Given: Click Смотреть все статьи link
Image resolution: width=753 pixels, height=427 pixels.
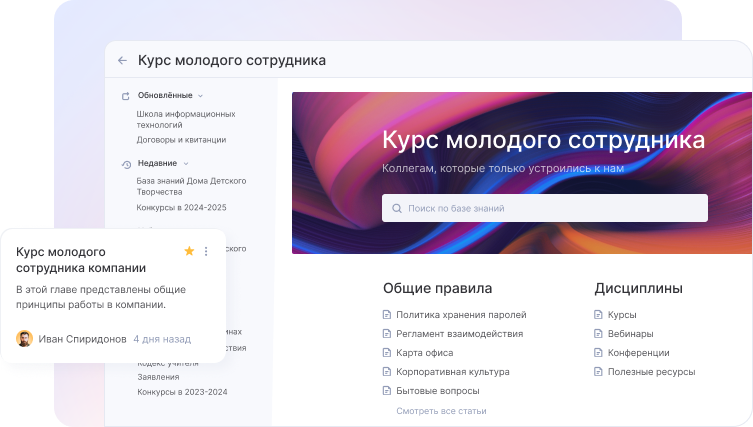Looking at the screenshot, I should 441,411.
